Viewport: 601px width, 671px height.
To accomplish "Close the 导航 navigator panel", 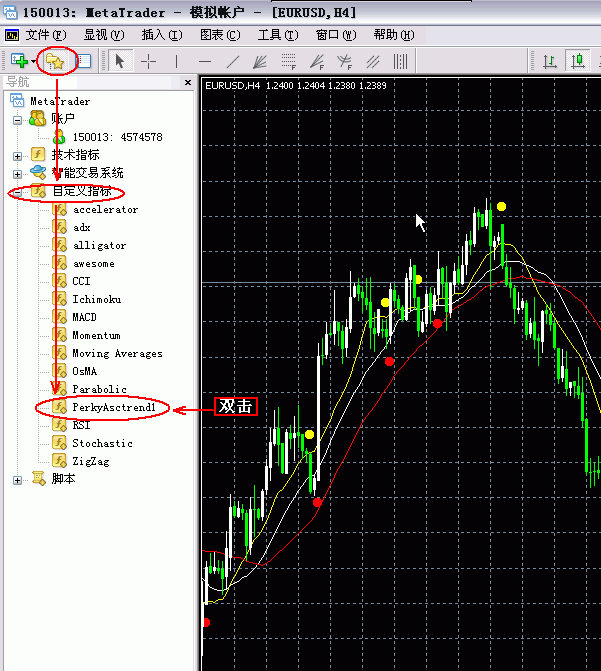I will (x=188, y=82).
